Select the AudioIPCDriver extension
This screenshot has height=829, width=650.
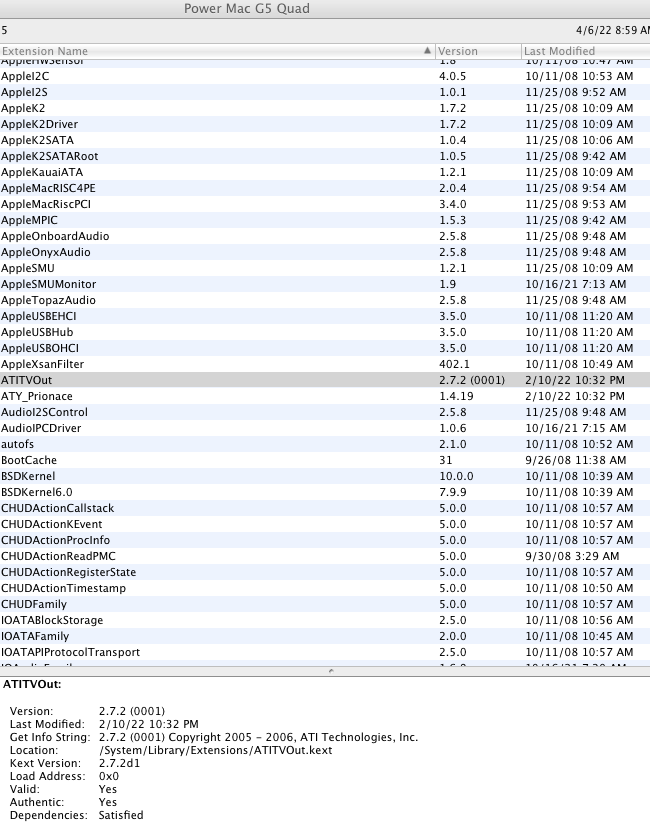pos(325,428)
